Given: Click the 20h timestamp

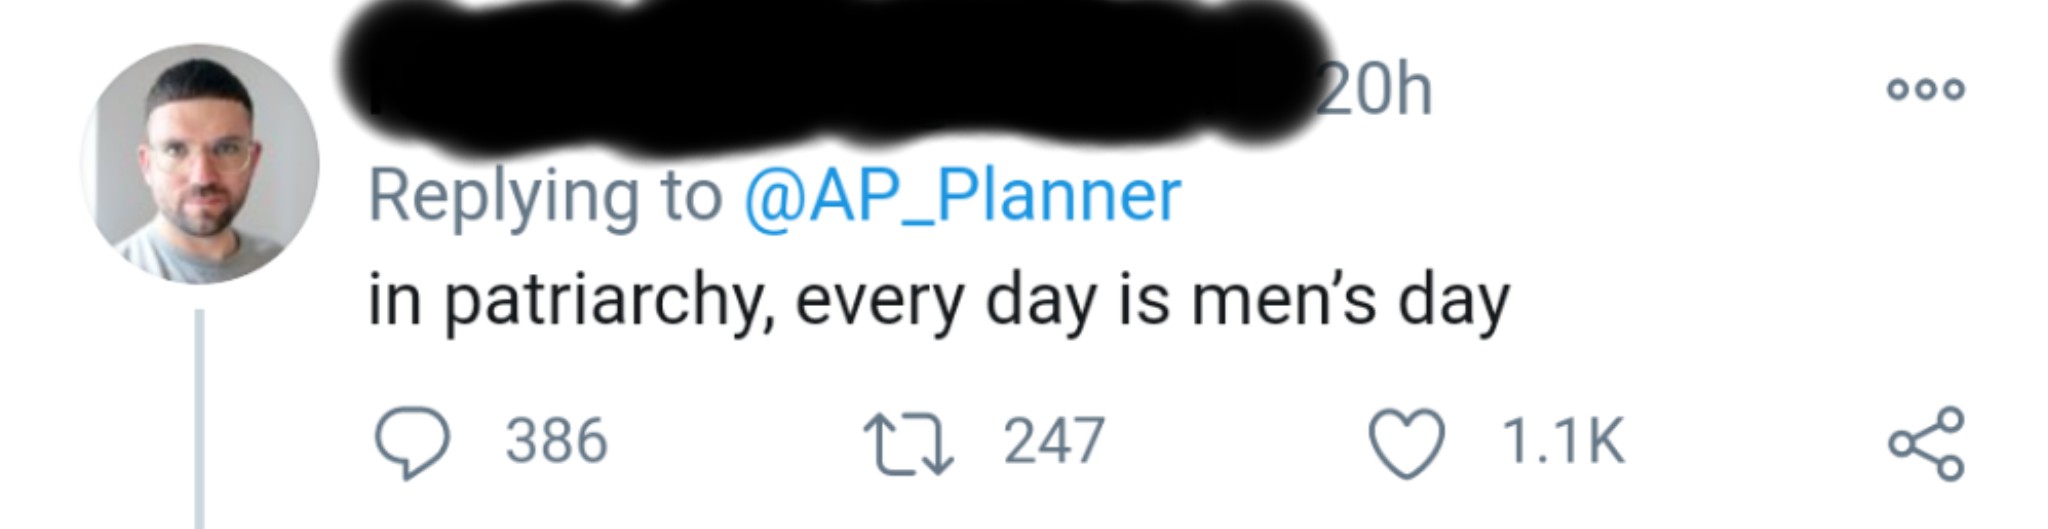Looking at the screenshot, I should [x=1374, y=92].
